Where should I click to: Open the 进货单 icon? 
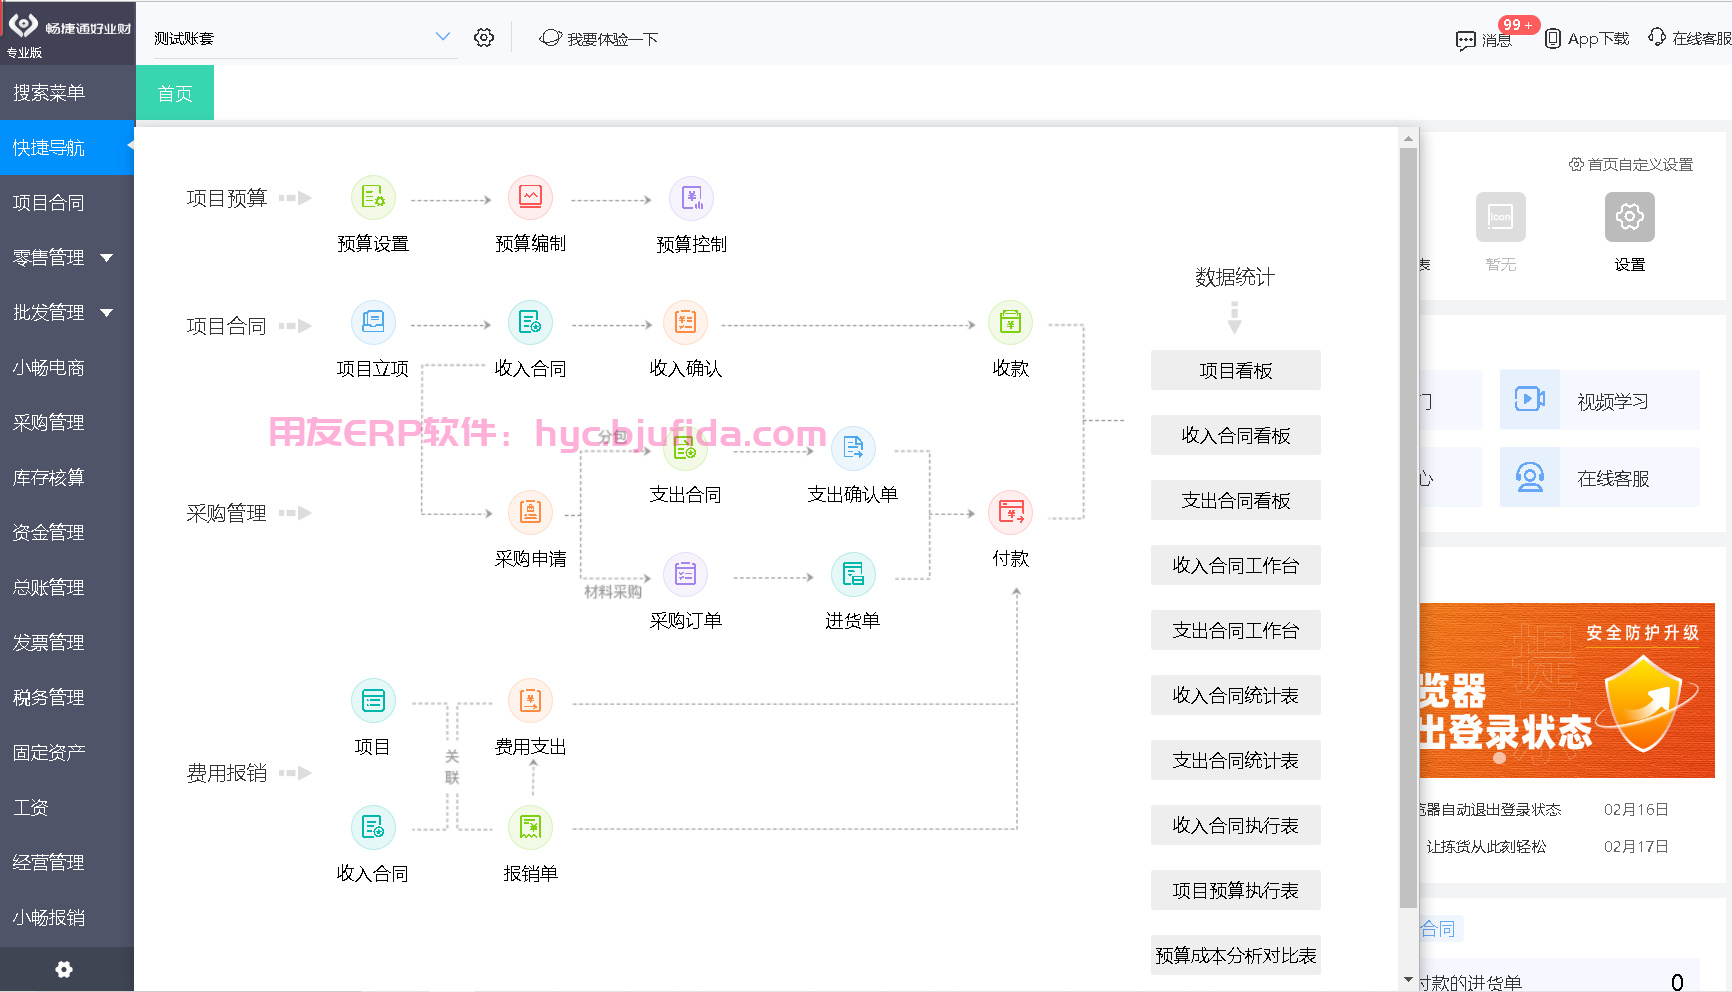pos(853,575)
